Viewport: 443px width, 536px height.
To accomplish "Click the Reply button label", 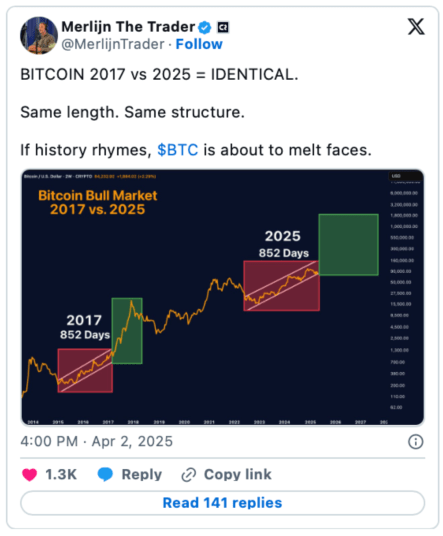I will click(142, 474).
